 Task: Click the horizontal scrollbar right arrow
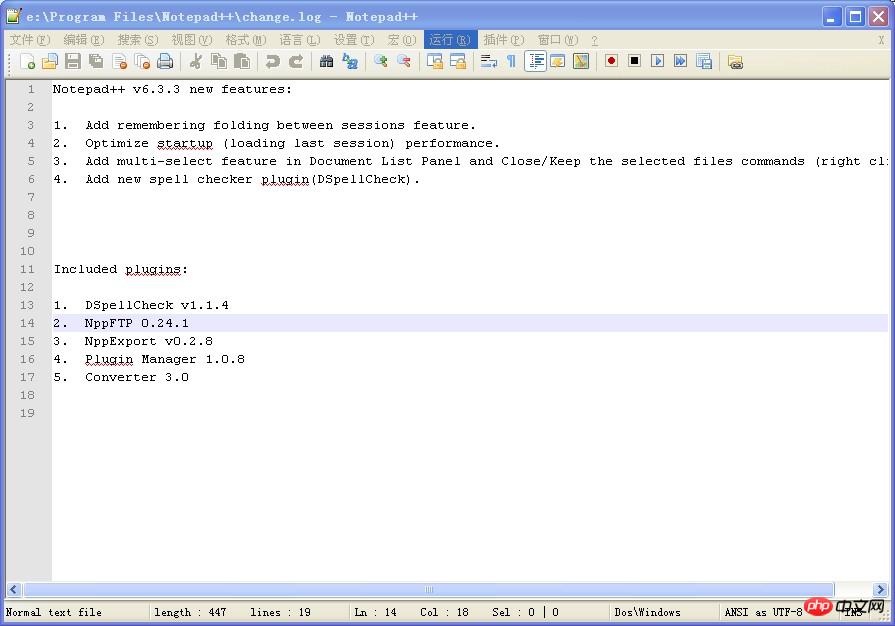(x=880, y=590)
